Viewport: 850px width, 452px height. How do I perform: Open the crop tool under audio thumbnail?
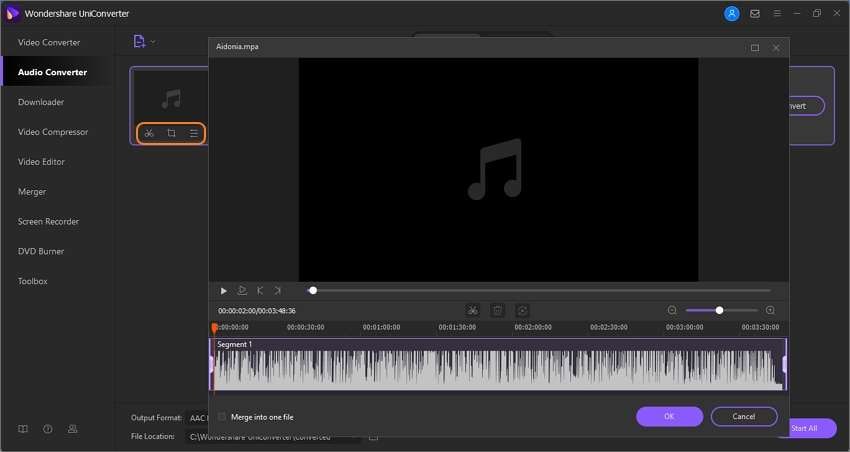(171, 133)
